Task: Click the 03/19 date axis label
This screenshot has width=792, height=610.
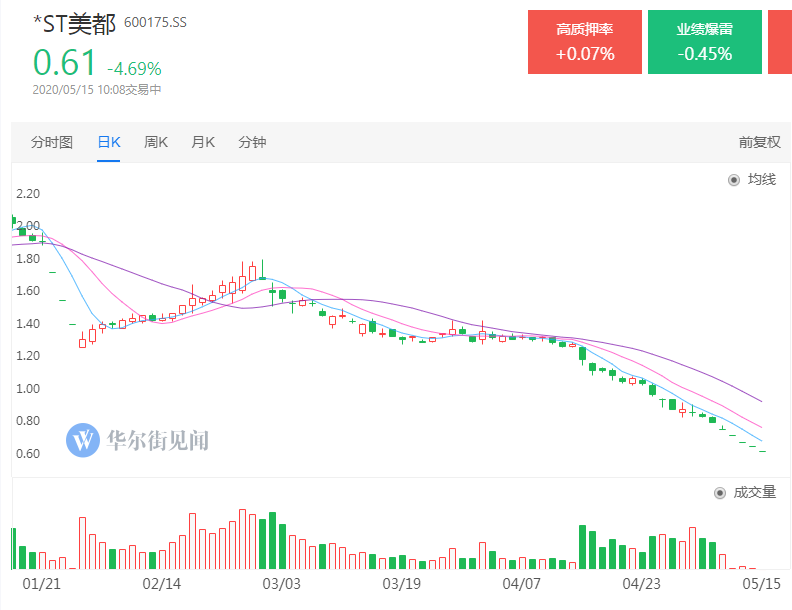Action: click(402, 584)
